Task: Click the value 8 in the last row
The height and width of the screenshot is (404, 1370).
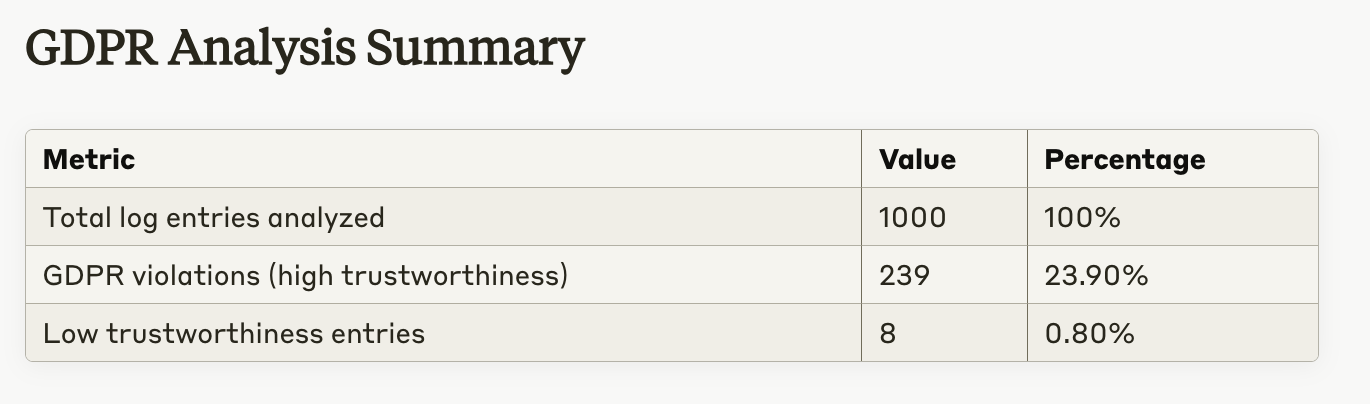Action: click(x=887, y=333)
